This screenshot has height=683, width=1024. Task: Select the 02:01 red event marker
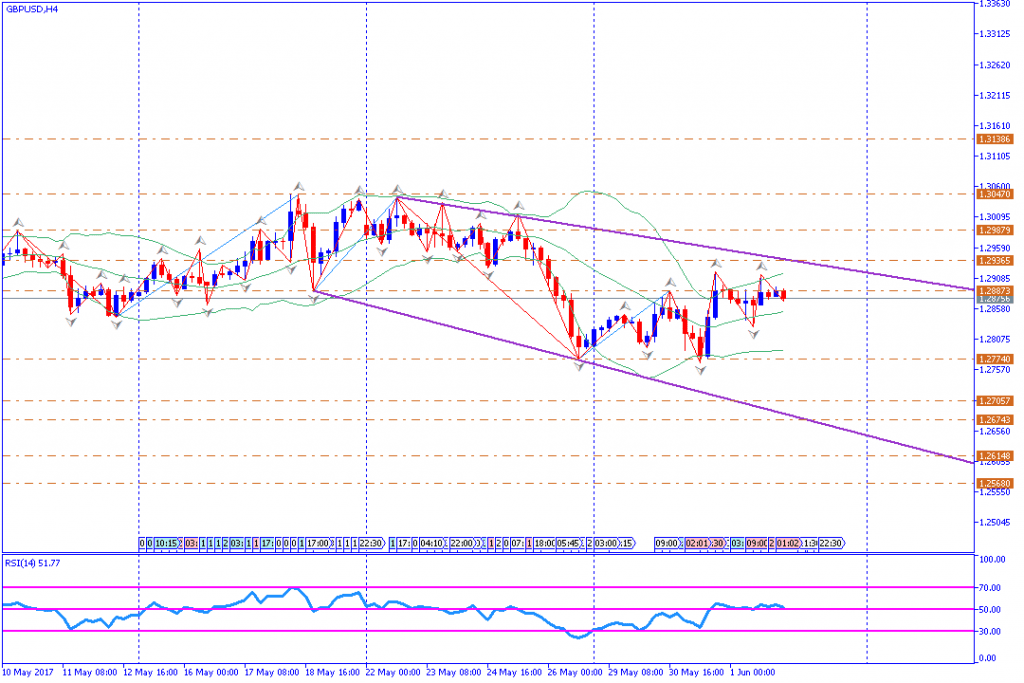click(x=698, y=543)
